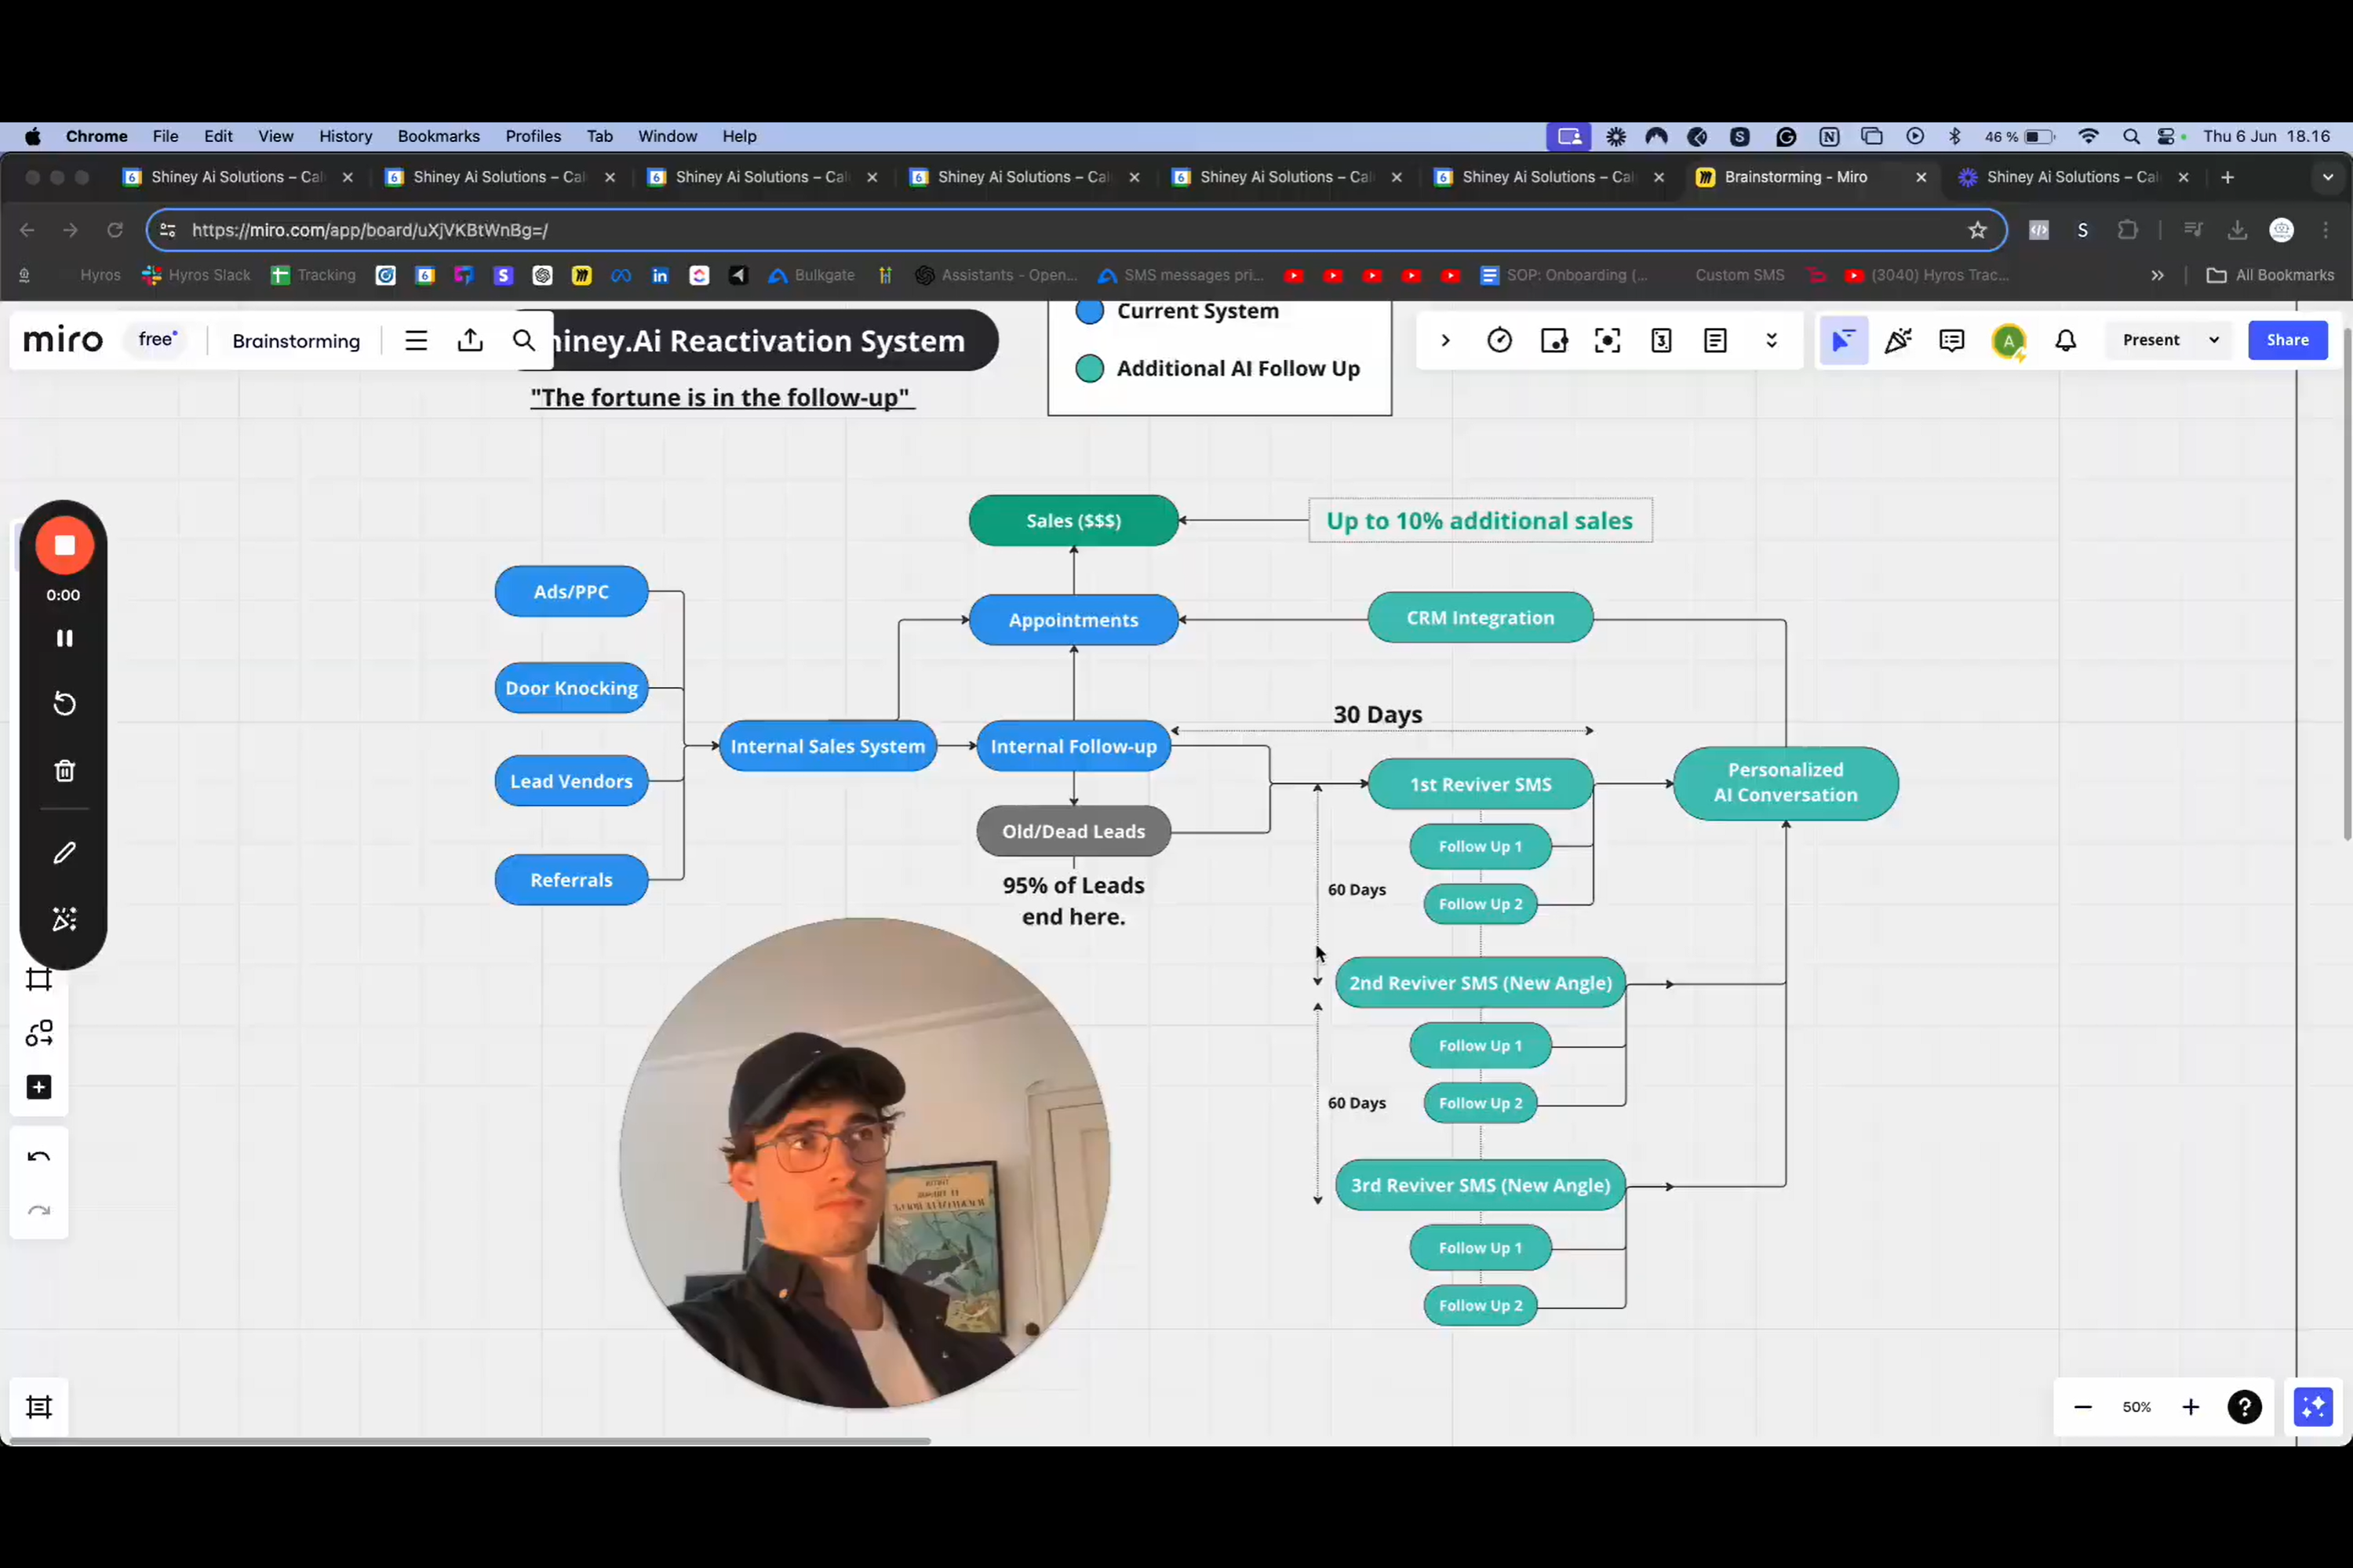Expand more apps double chevron in toolbar
This screenshot has height=1568, width=2353.
[1771, 340]
